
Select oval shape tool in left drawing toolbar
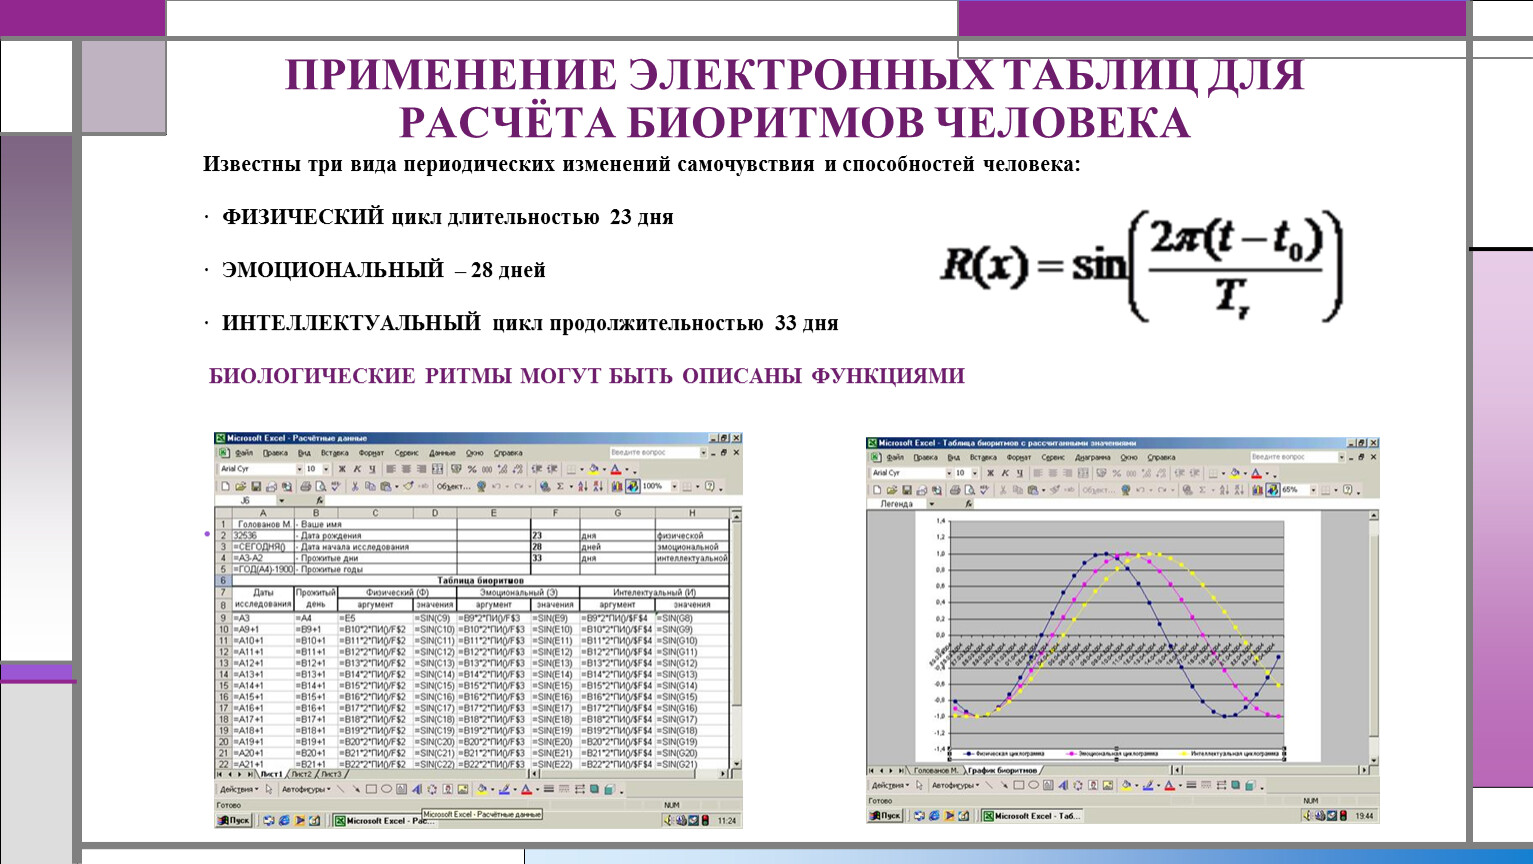(x=386, y=789)
